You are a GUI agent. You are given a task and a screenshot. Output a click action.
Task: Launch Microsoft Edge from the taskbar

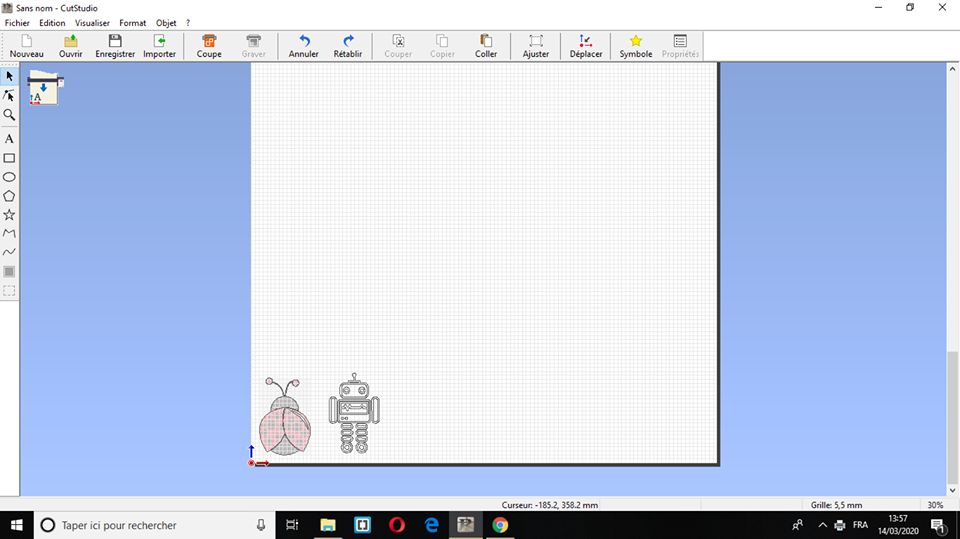(x=432, y=525)
